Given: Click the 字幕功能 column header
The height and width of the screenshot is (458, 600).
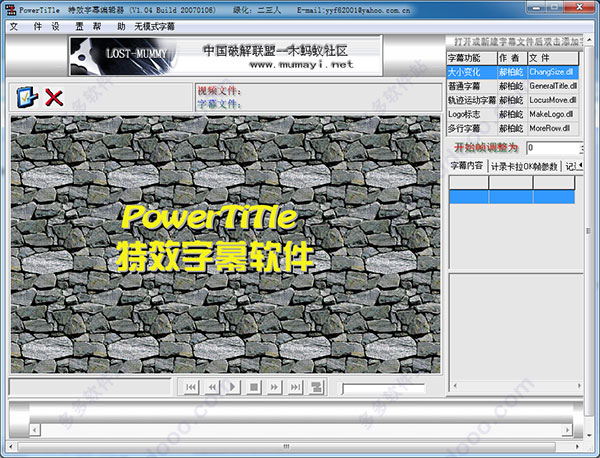Looking at the screenshot, I should 472,58.
